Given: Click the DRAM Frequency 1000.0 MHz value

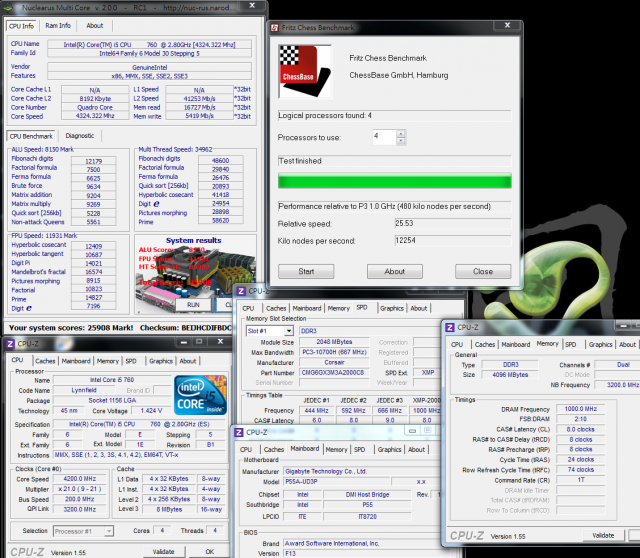Looking at the screenshot, I should click(x=580, y=409).
